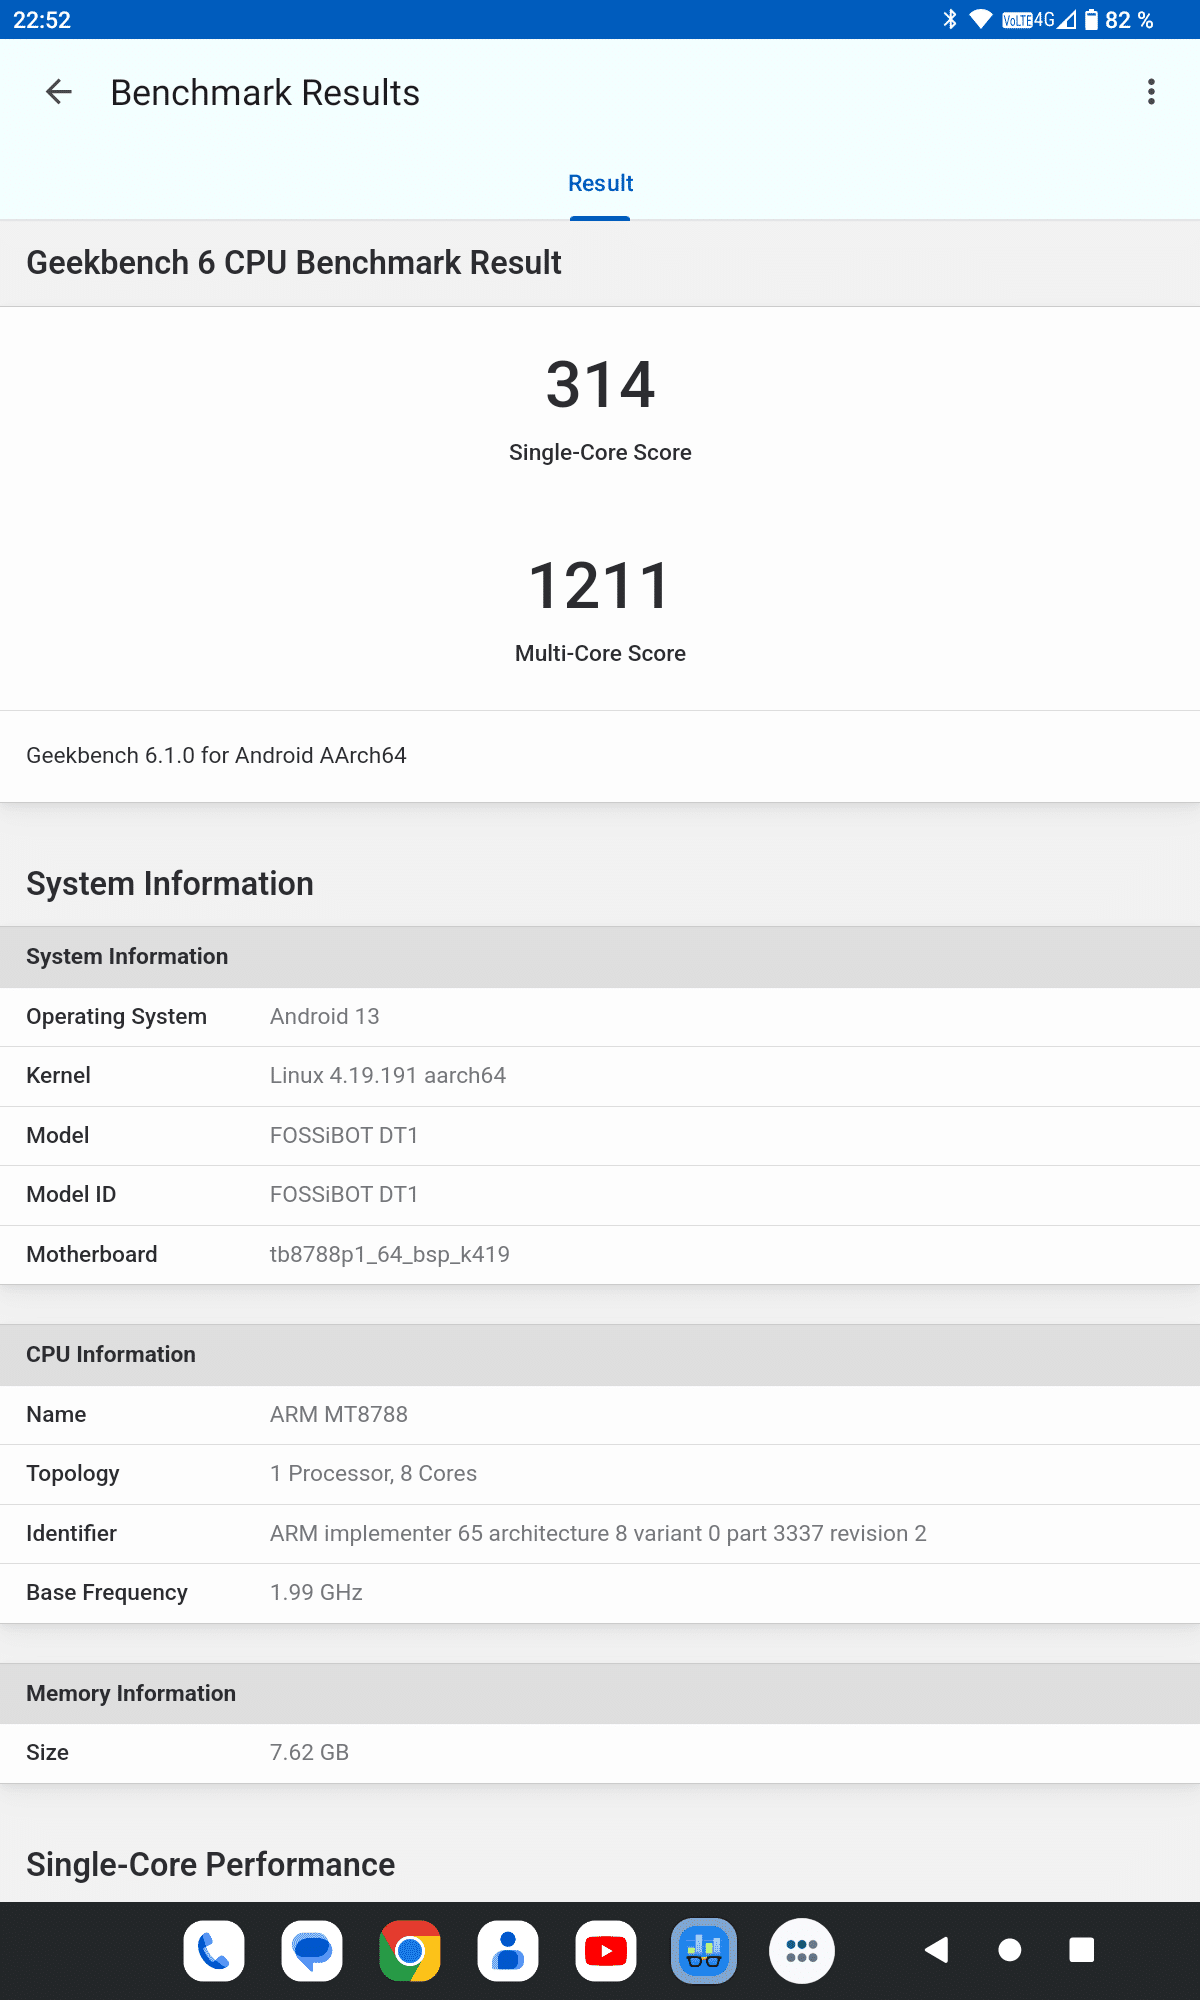Tap the battery indicator showing 82 %
Viewport: 1200px width, 2000px height.
(x=1119, y=20)
